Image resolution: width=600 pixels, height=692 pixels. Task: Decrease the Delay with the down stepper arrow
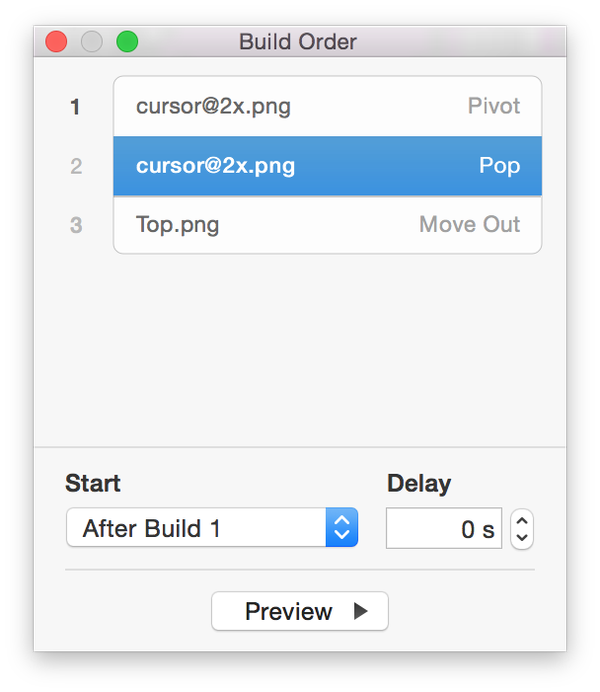click(522, 538)
